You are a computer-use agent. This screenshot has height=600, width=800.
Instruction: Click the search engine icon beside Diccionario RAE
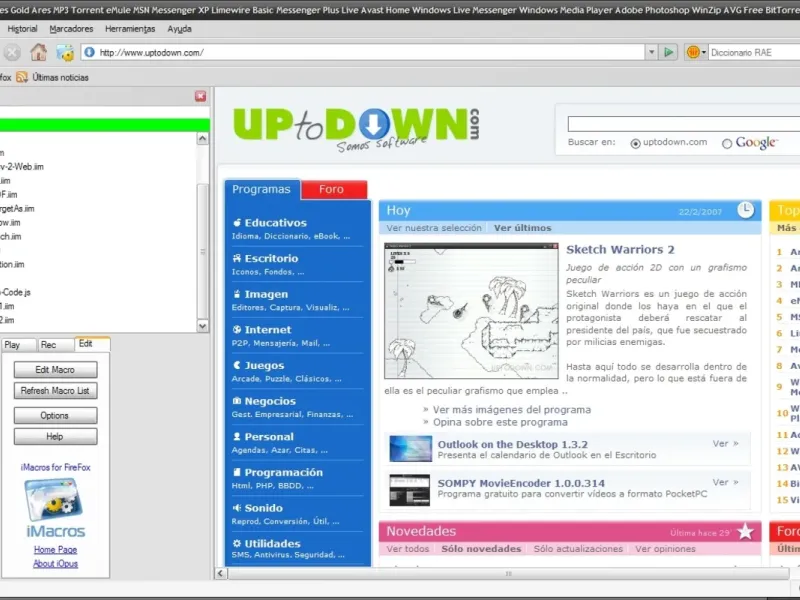pyautogui.click(x=693, y=52)
